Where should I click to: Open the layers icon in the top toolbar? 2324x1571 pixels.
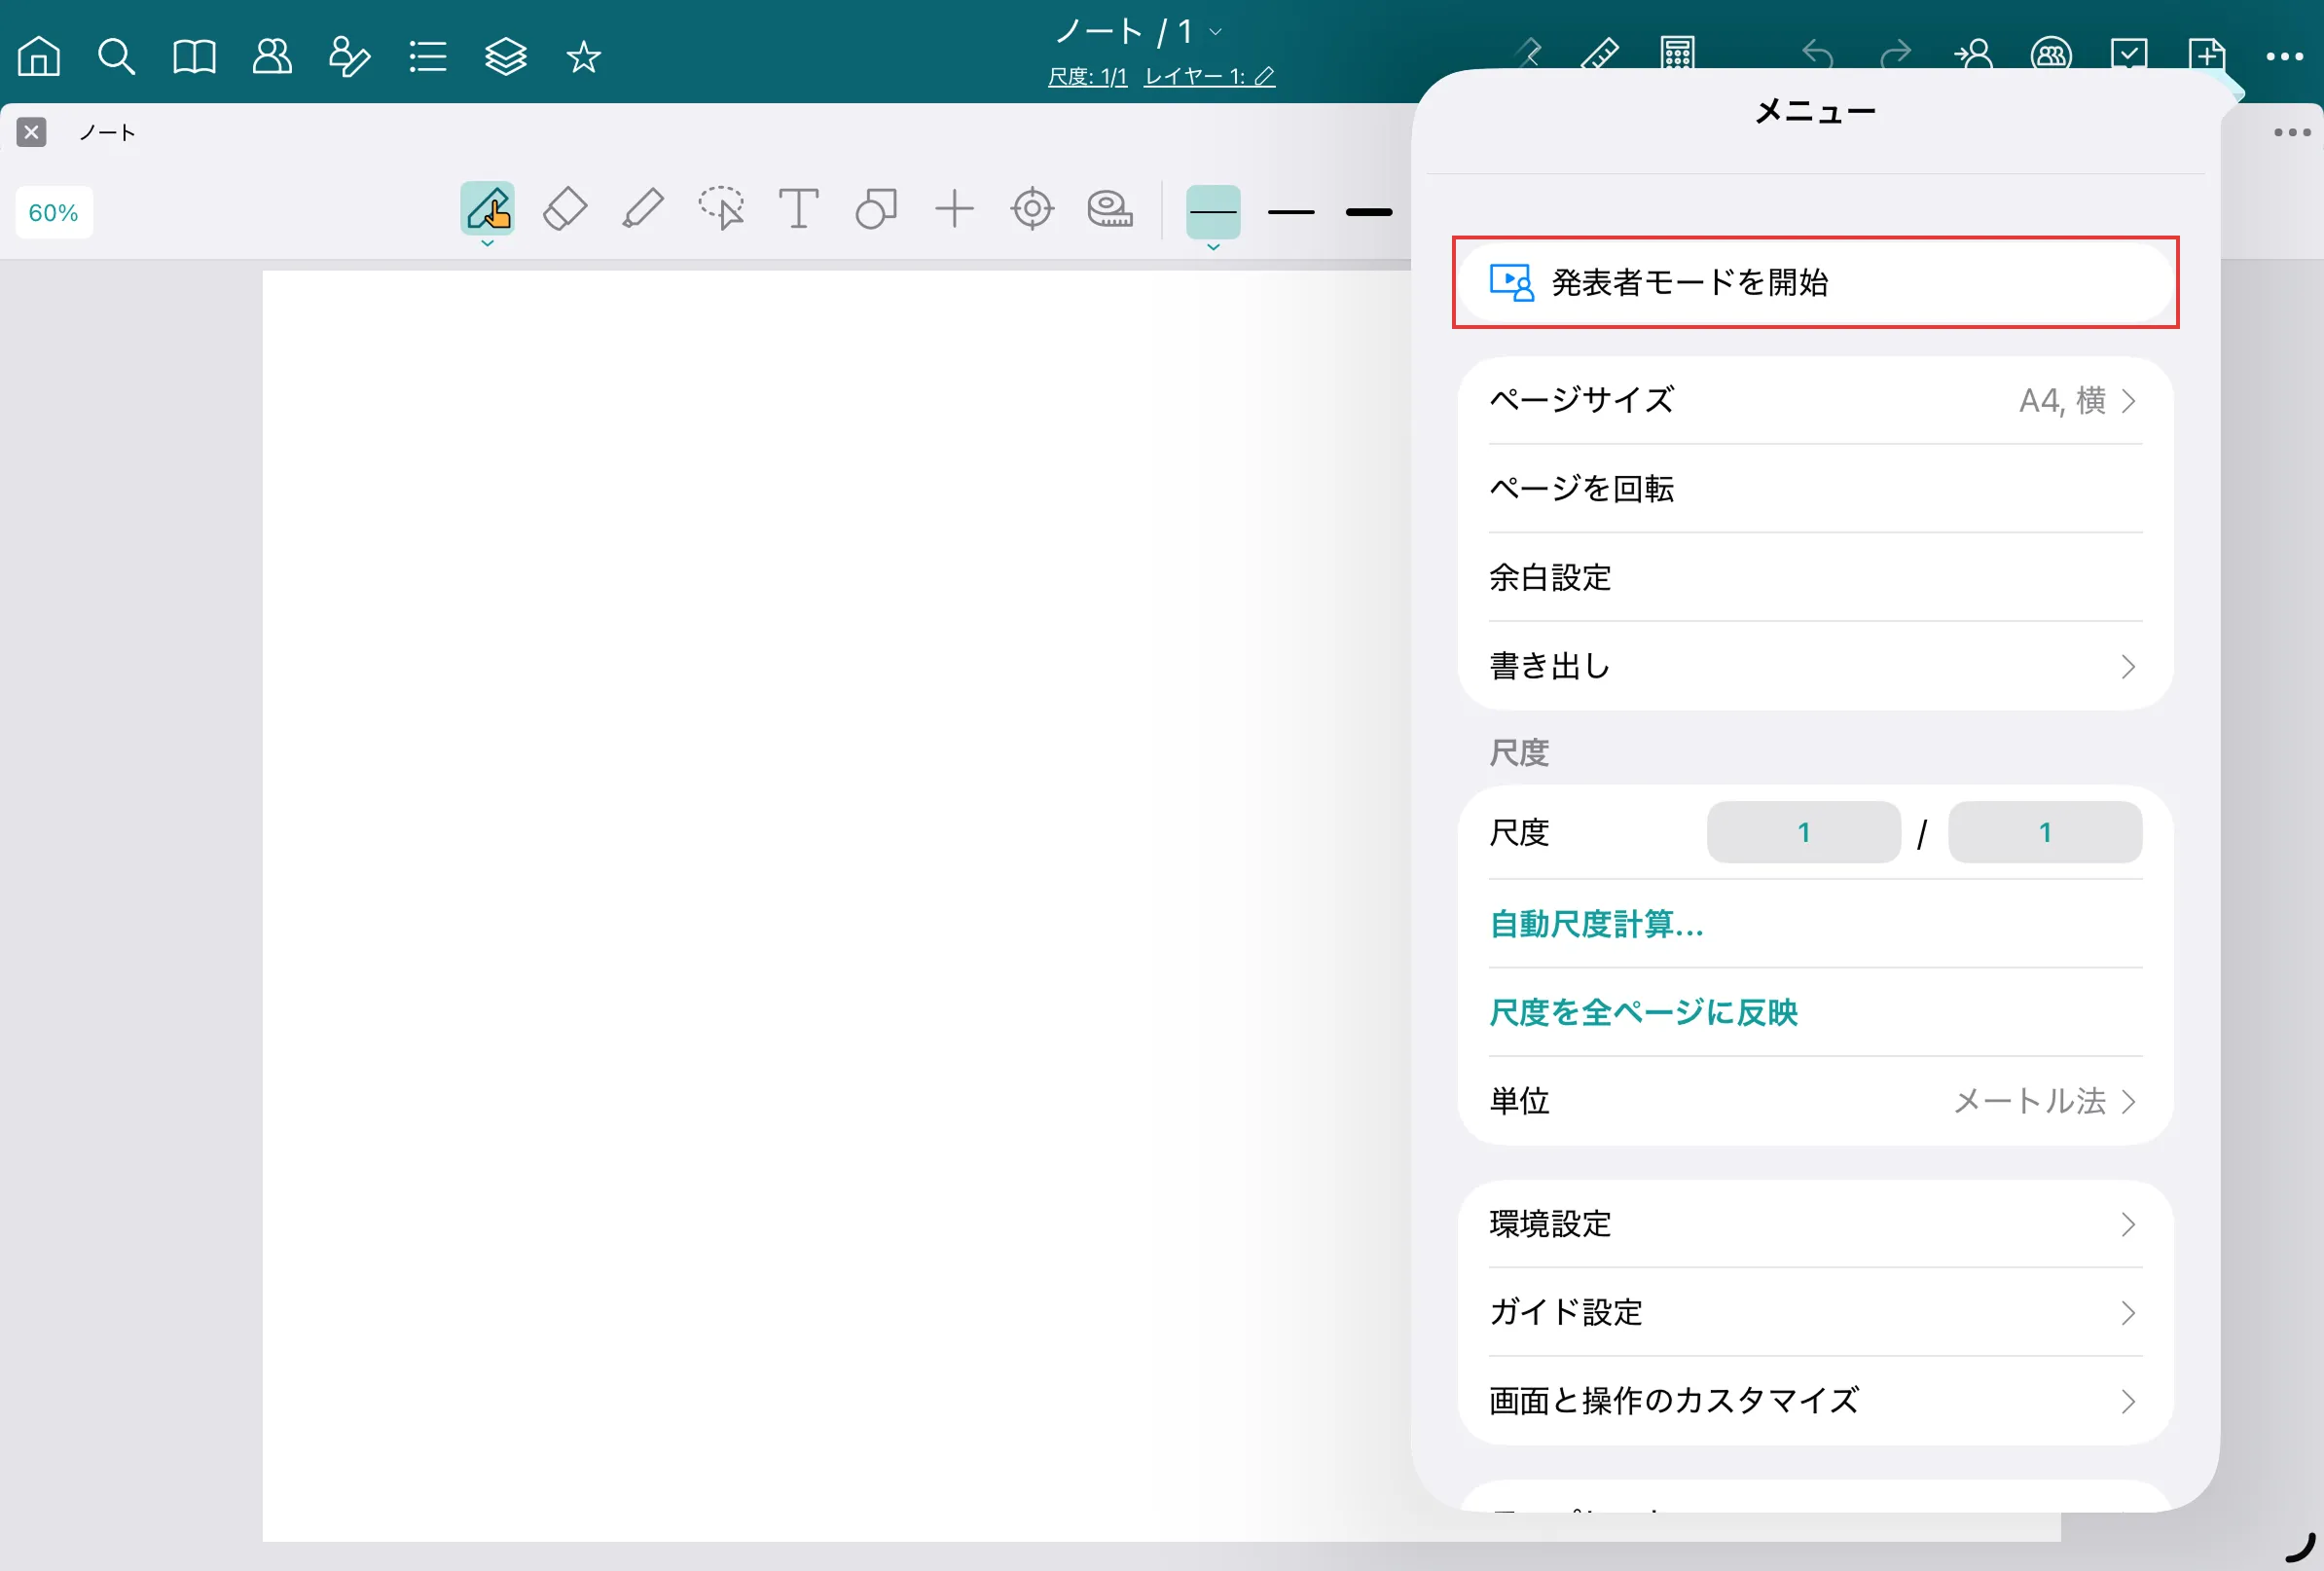click(x=505, y=57)
